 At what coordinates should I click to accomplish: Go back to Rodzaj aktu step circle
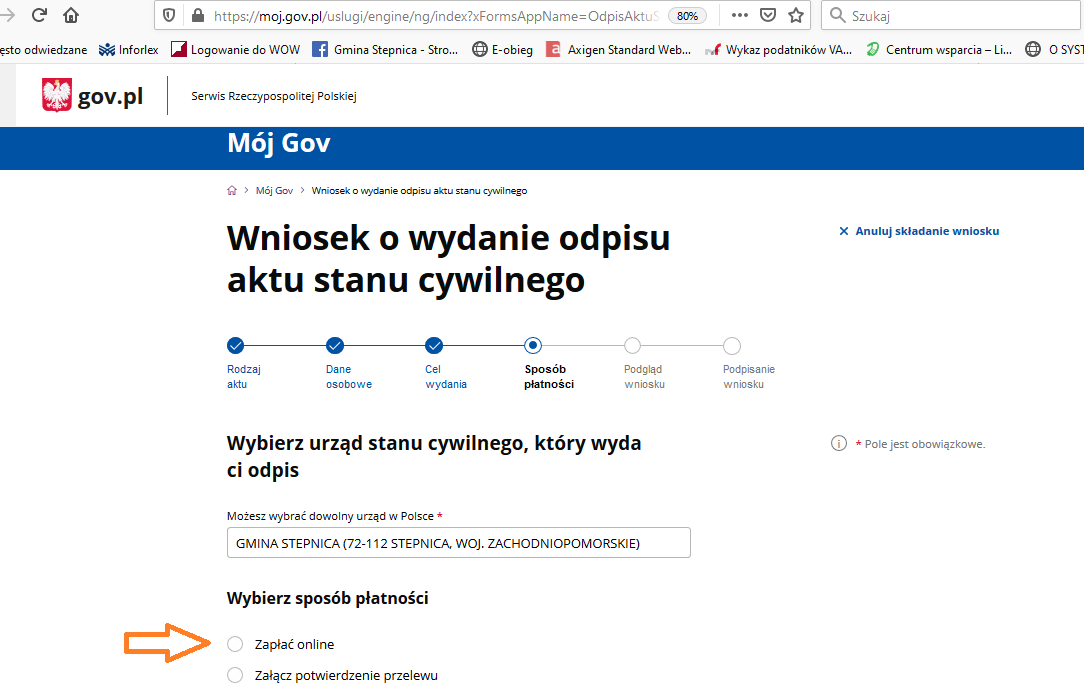point(235,345)
